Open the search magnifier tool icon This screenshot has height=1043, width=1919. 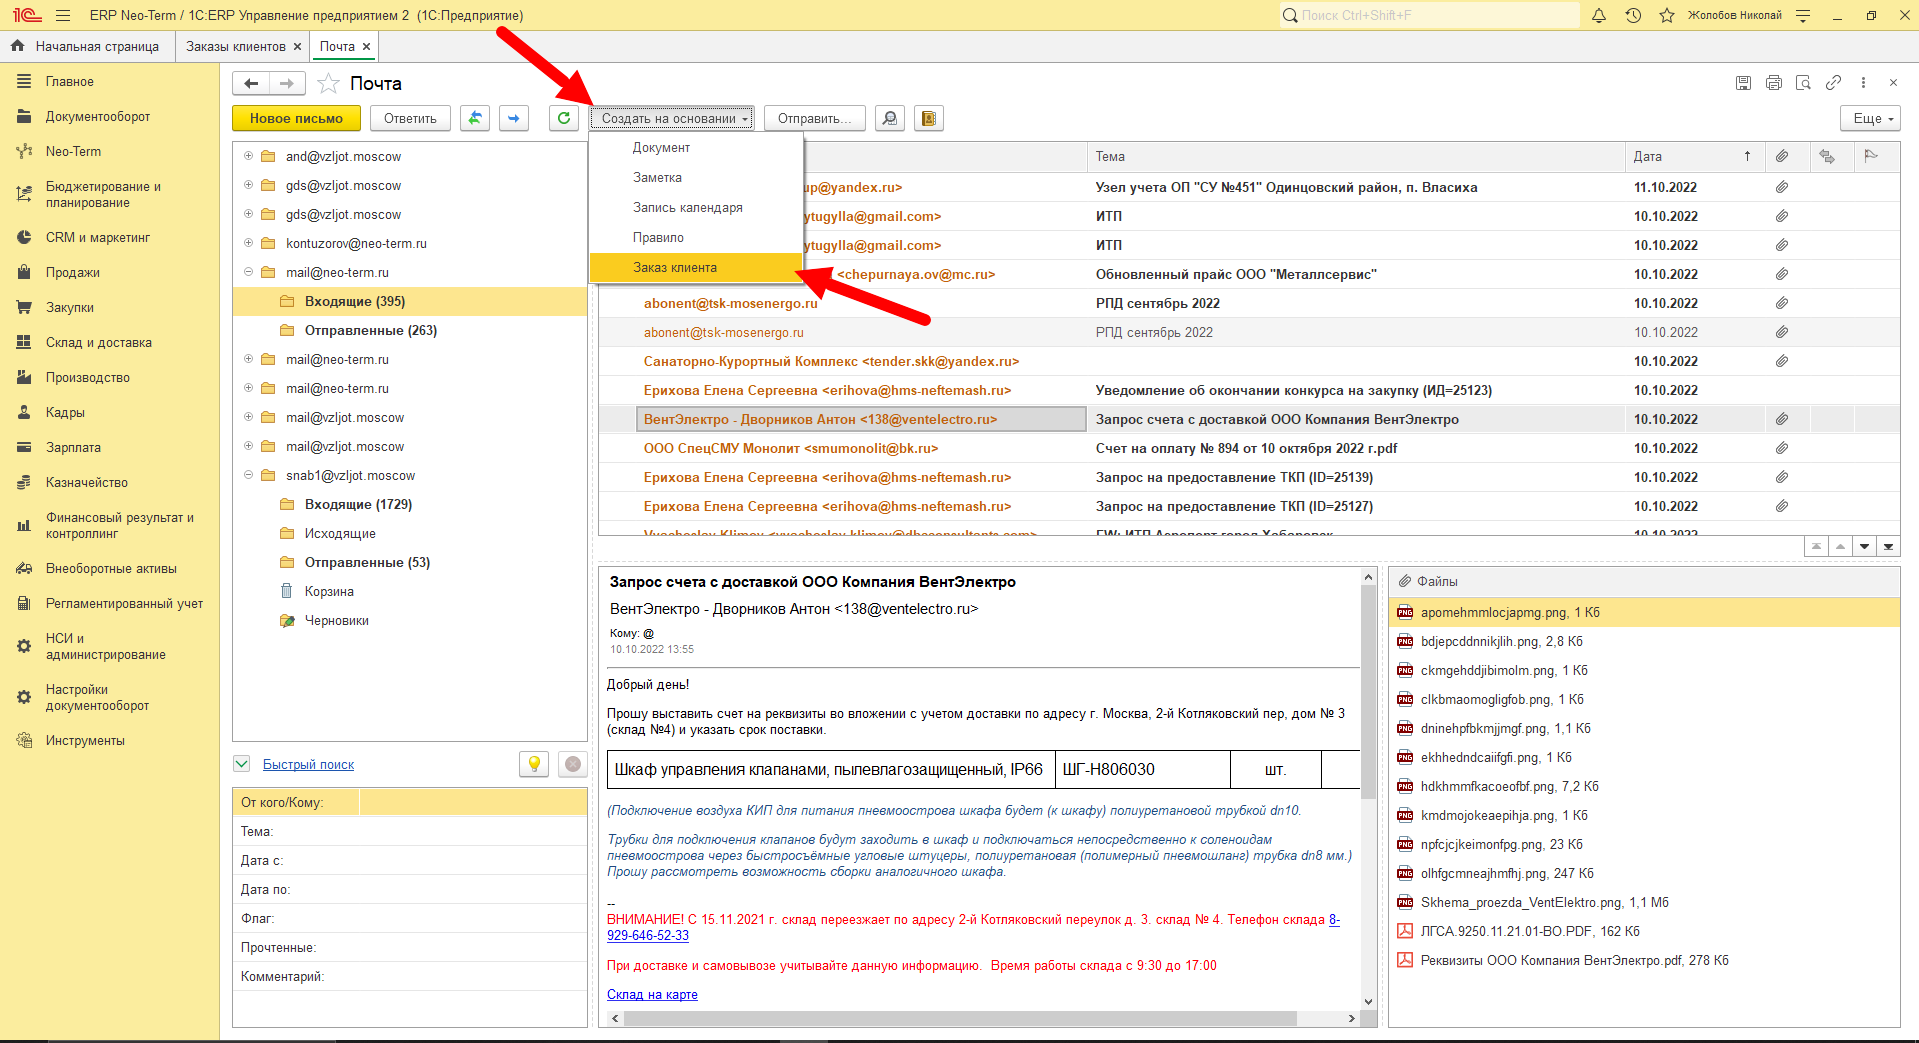pos(890,118)
